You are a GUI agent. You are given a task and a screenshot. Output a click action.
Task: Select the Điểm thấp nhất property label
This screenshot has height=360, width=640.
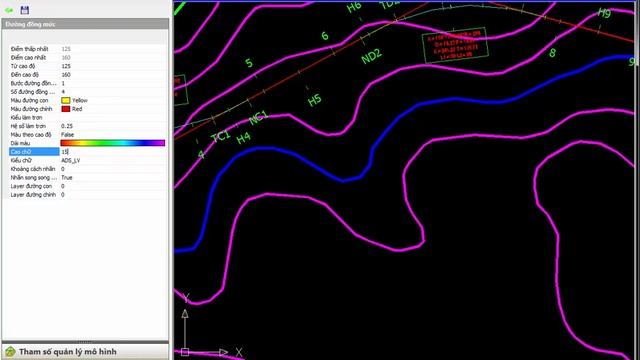click(x=29, y=49)
